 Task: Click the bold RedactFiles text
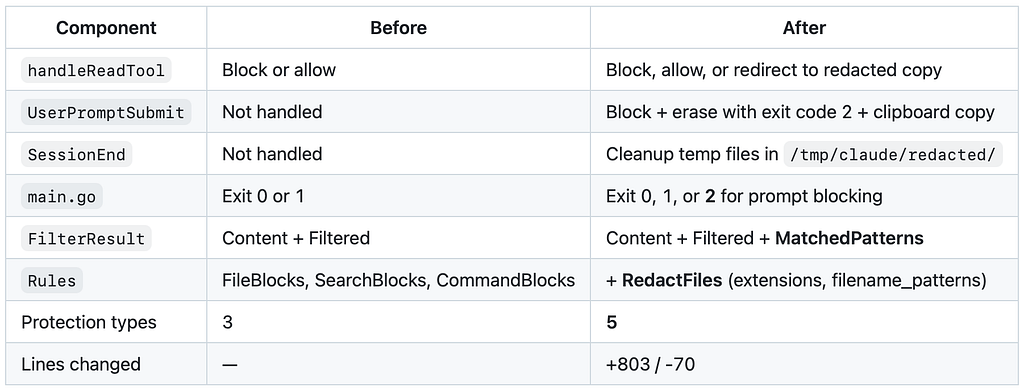[x=672, y=281]
